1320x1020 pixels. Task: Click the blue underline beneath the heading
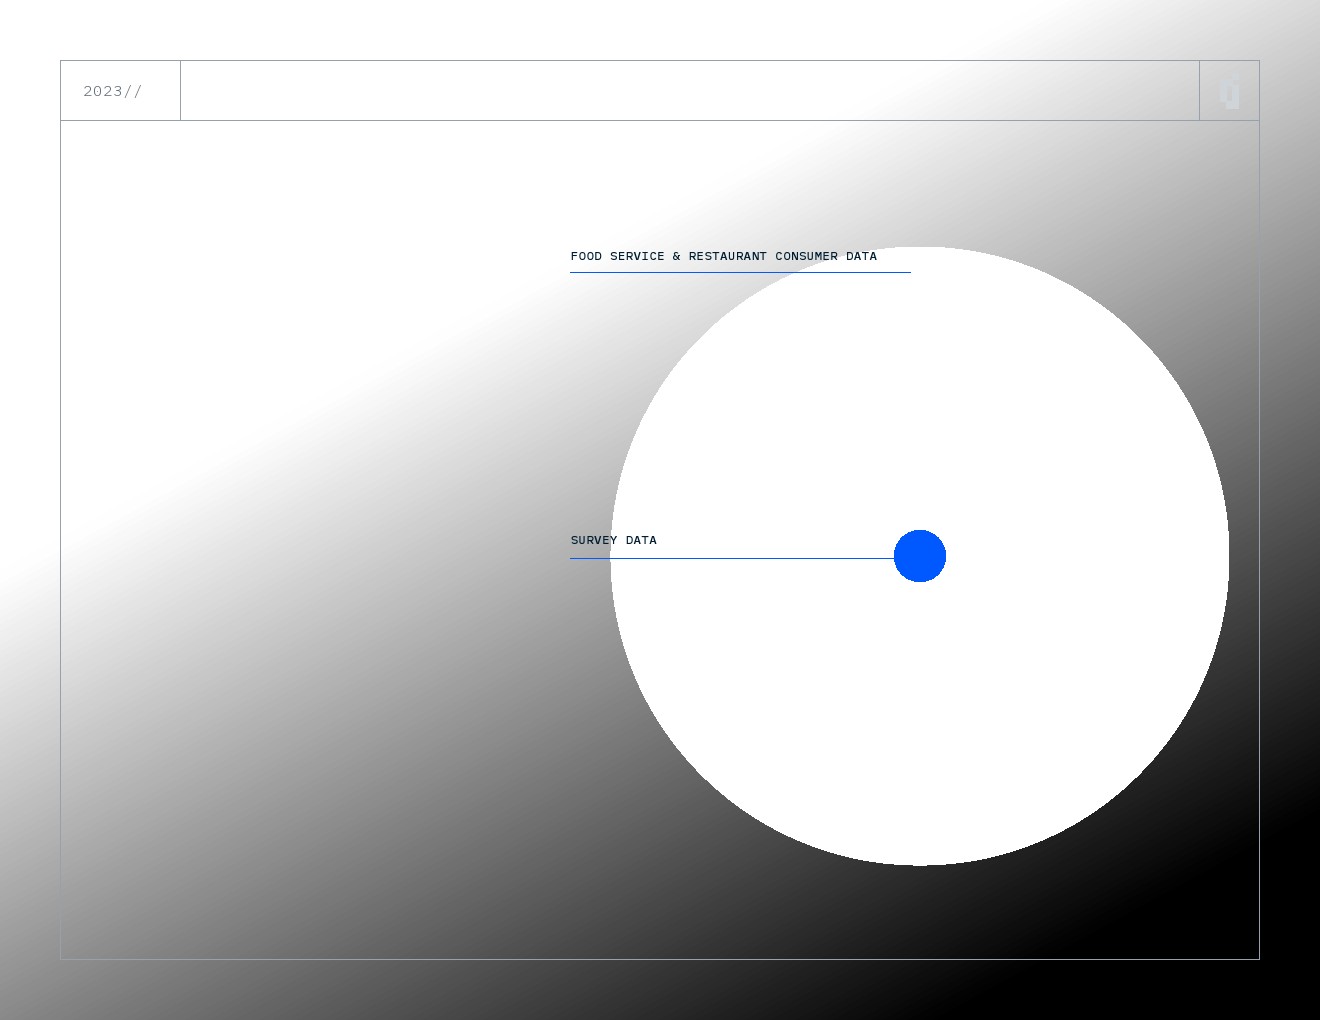click(740, 272)
